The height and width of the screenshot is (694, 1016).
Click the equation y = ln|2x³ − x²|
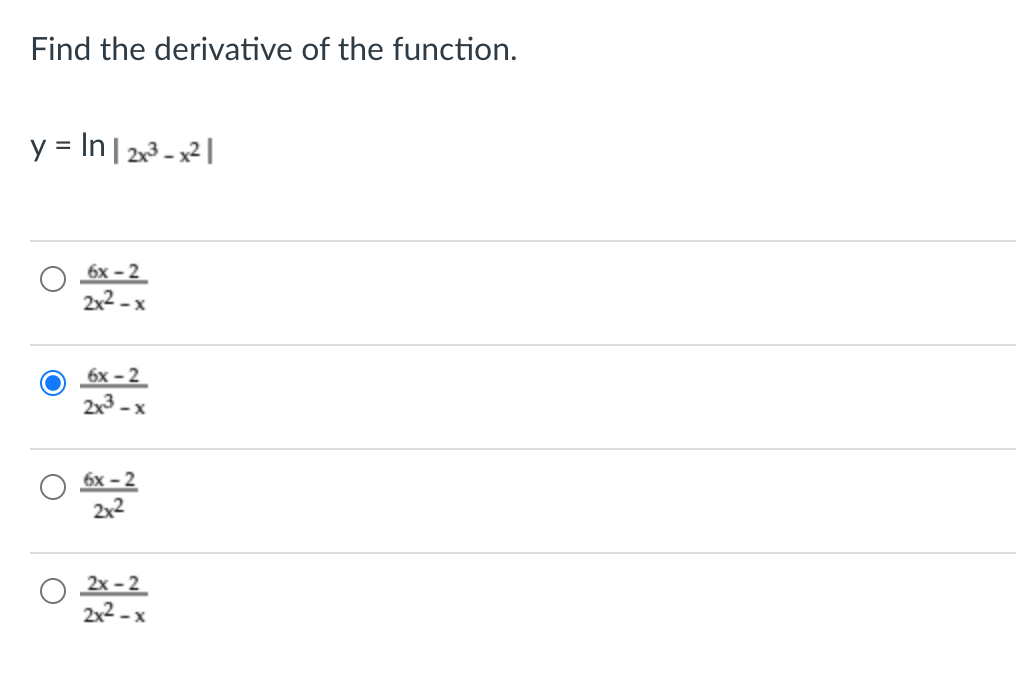tap(123, 150)
